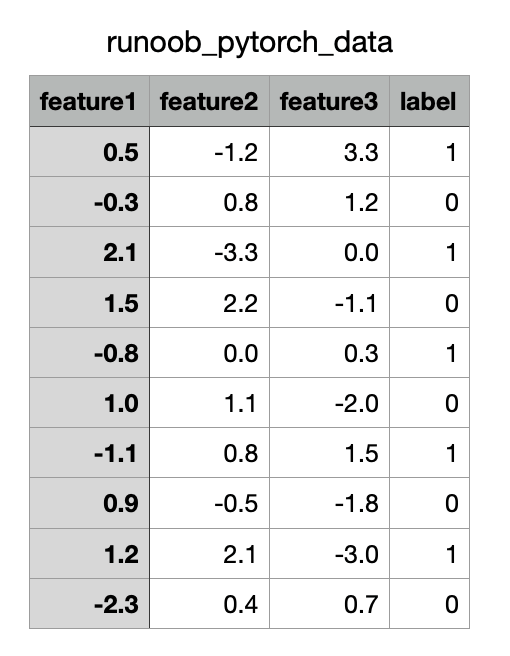Click the feature1 column header

coord(90,101)
